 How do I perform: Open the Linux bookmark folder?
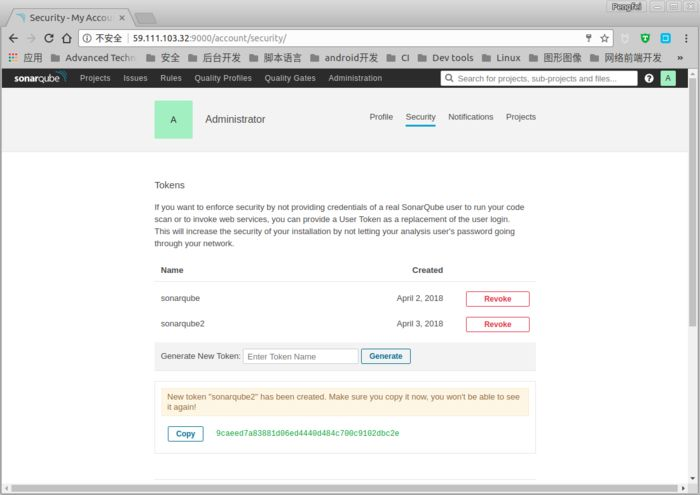point(501,58)
